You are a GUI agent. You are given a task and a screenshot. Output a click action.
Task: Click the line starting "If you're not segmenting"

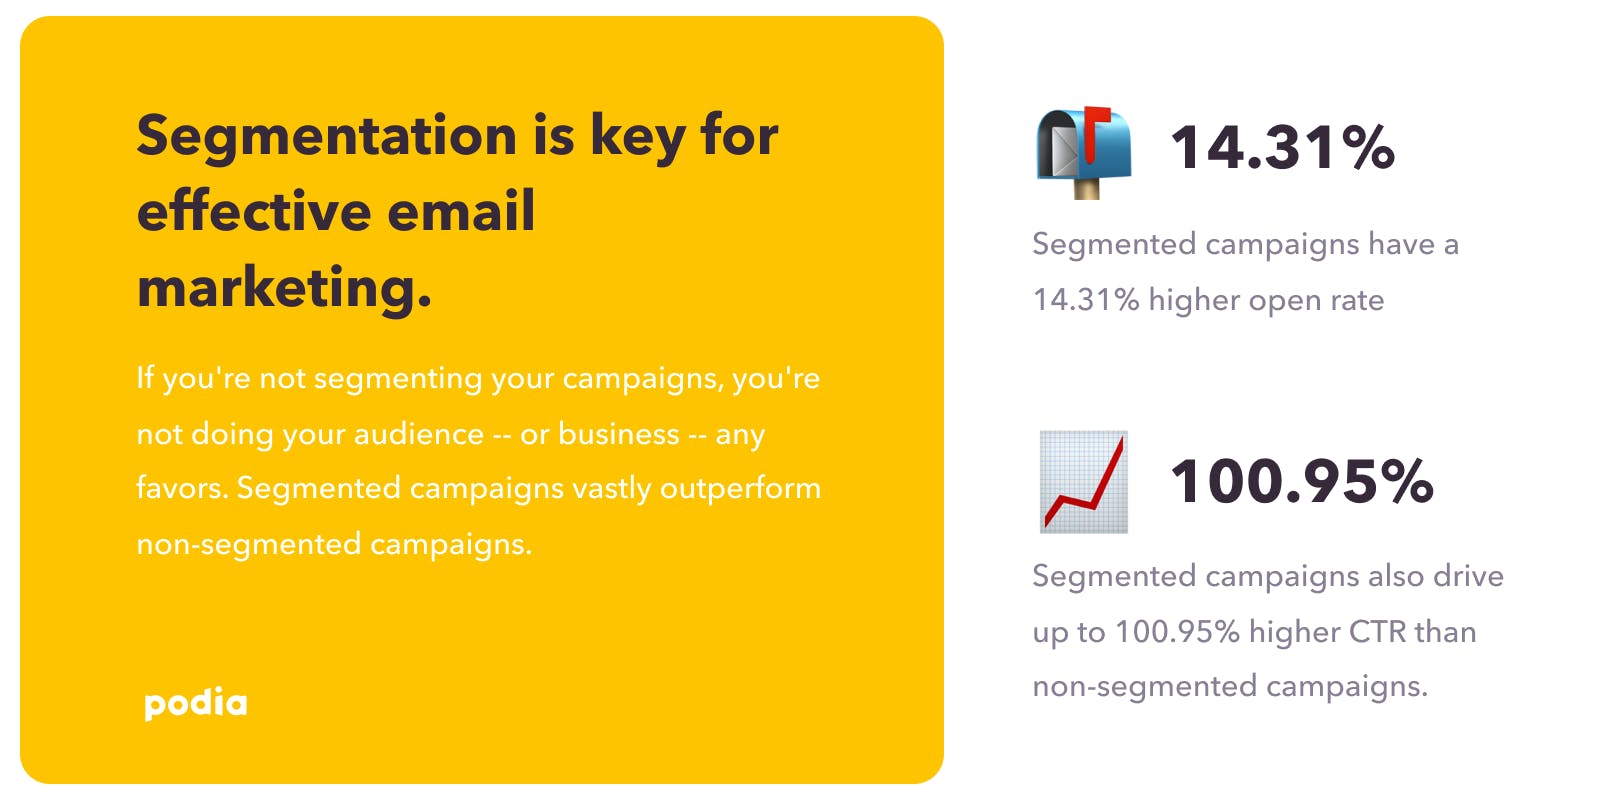(478, 378)
